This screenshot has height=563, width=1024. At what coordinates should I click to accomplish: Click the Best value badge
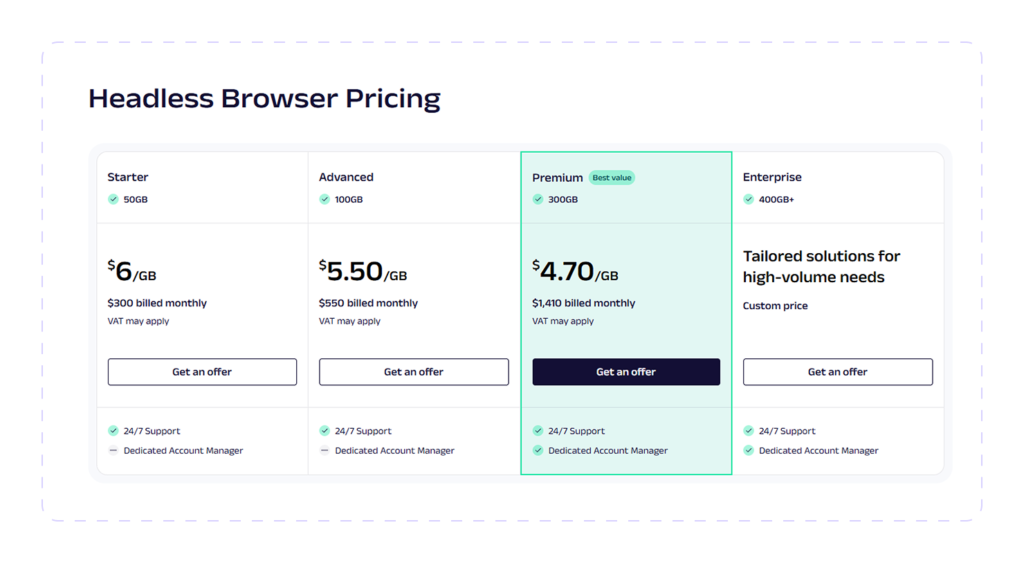(x=612, y=178)
